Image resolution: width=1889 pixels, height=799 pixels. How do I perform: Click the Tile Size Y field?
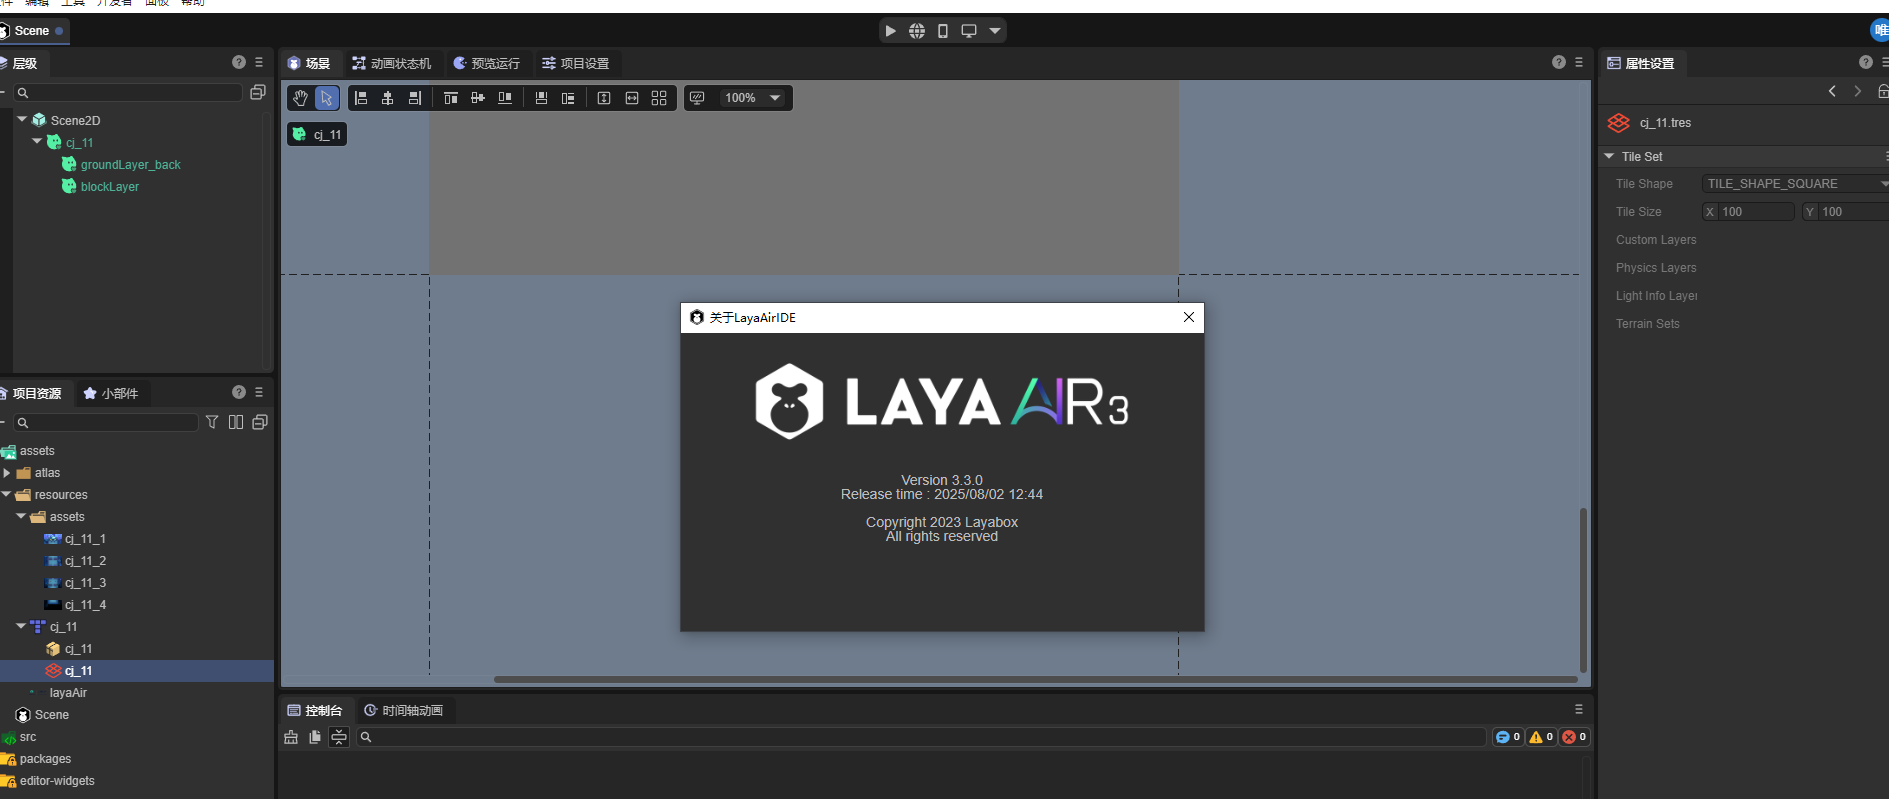(x=1846, y=212)
